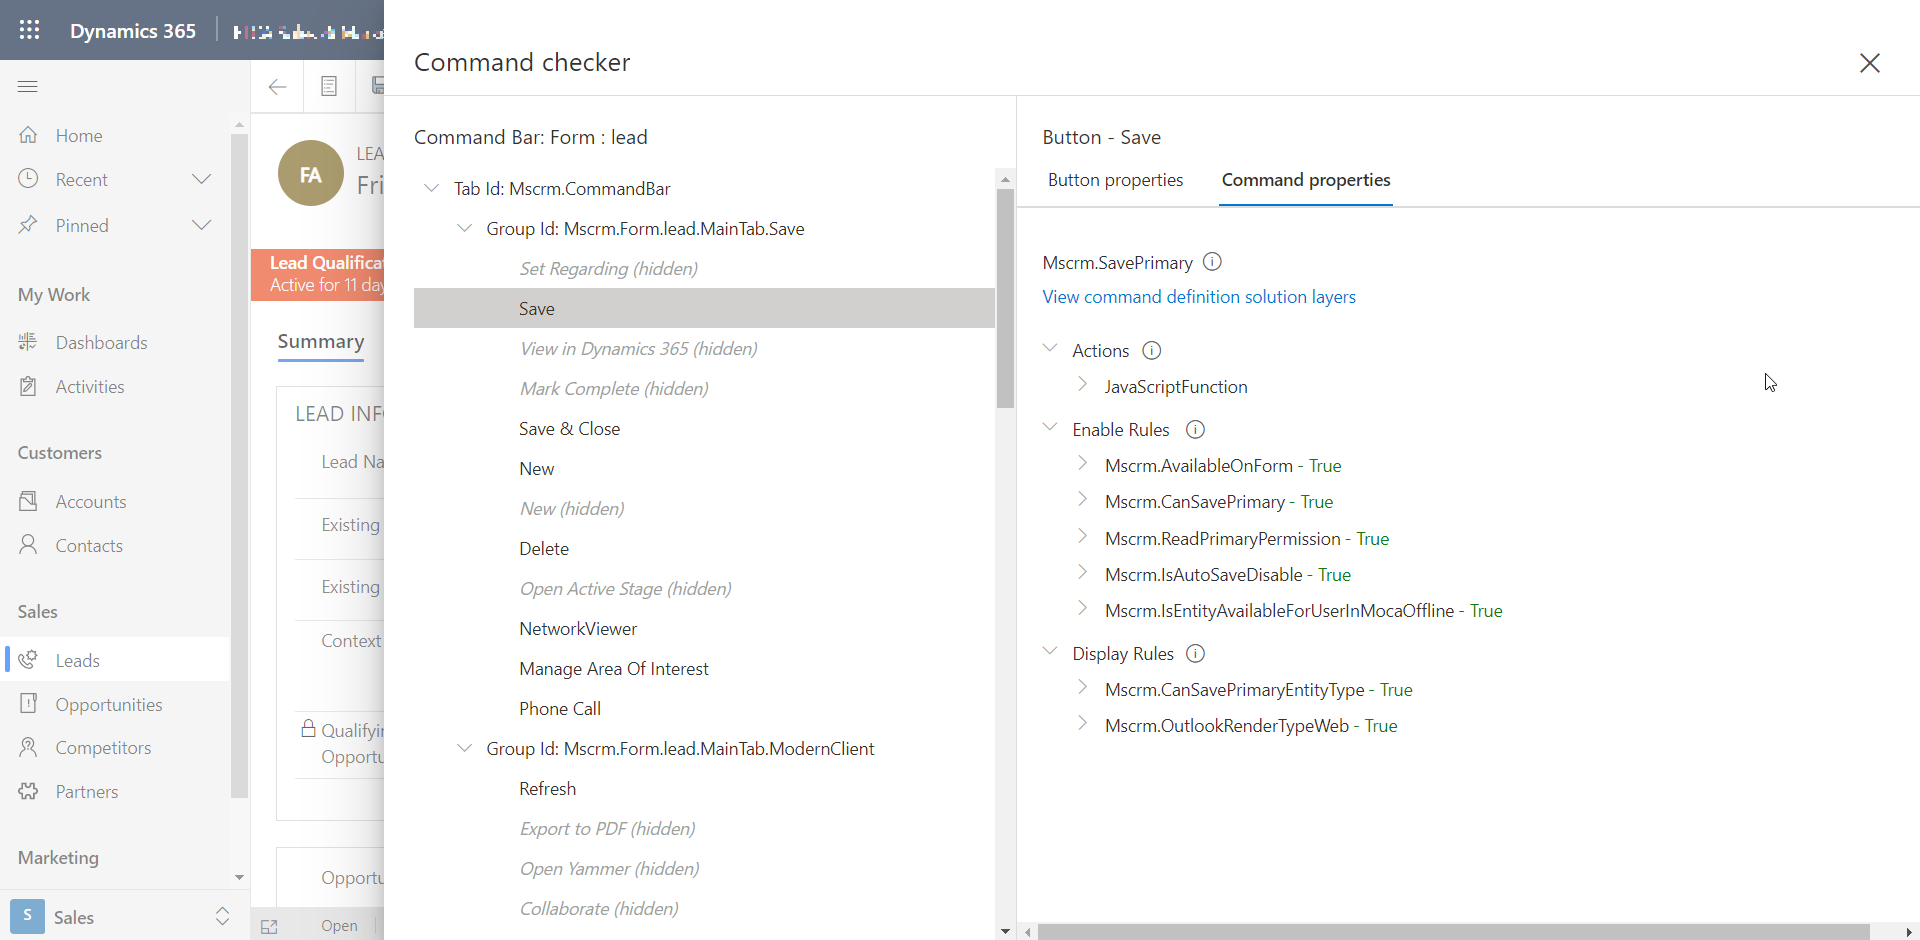Click the info icon beside Enable Rules

(x=1195, y=429)
